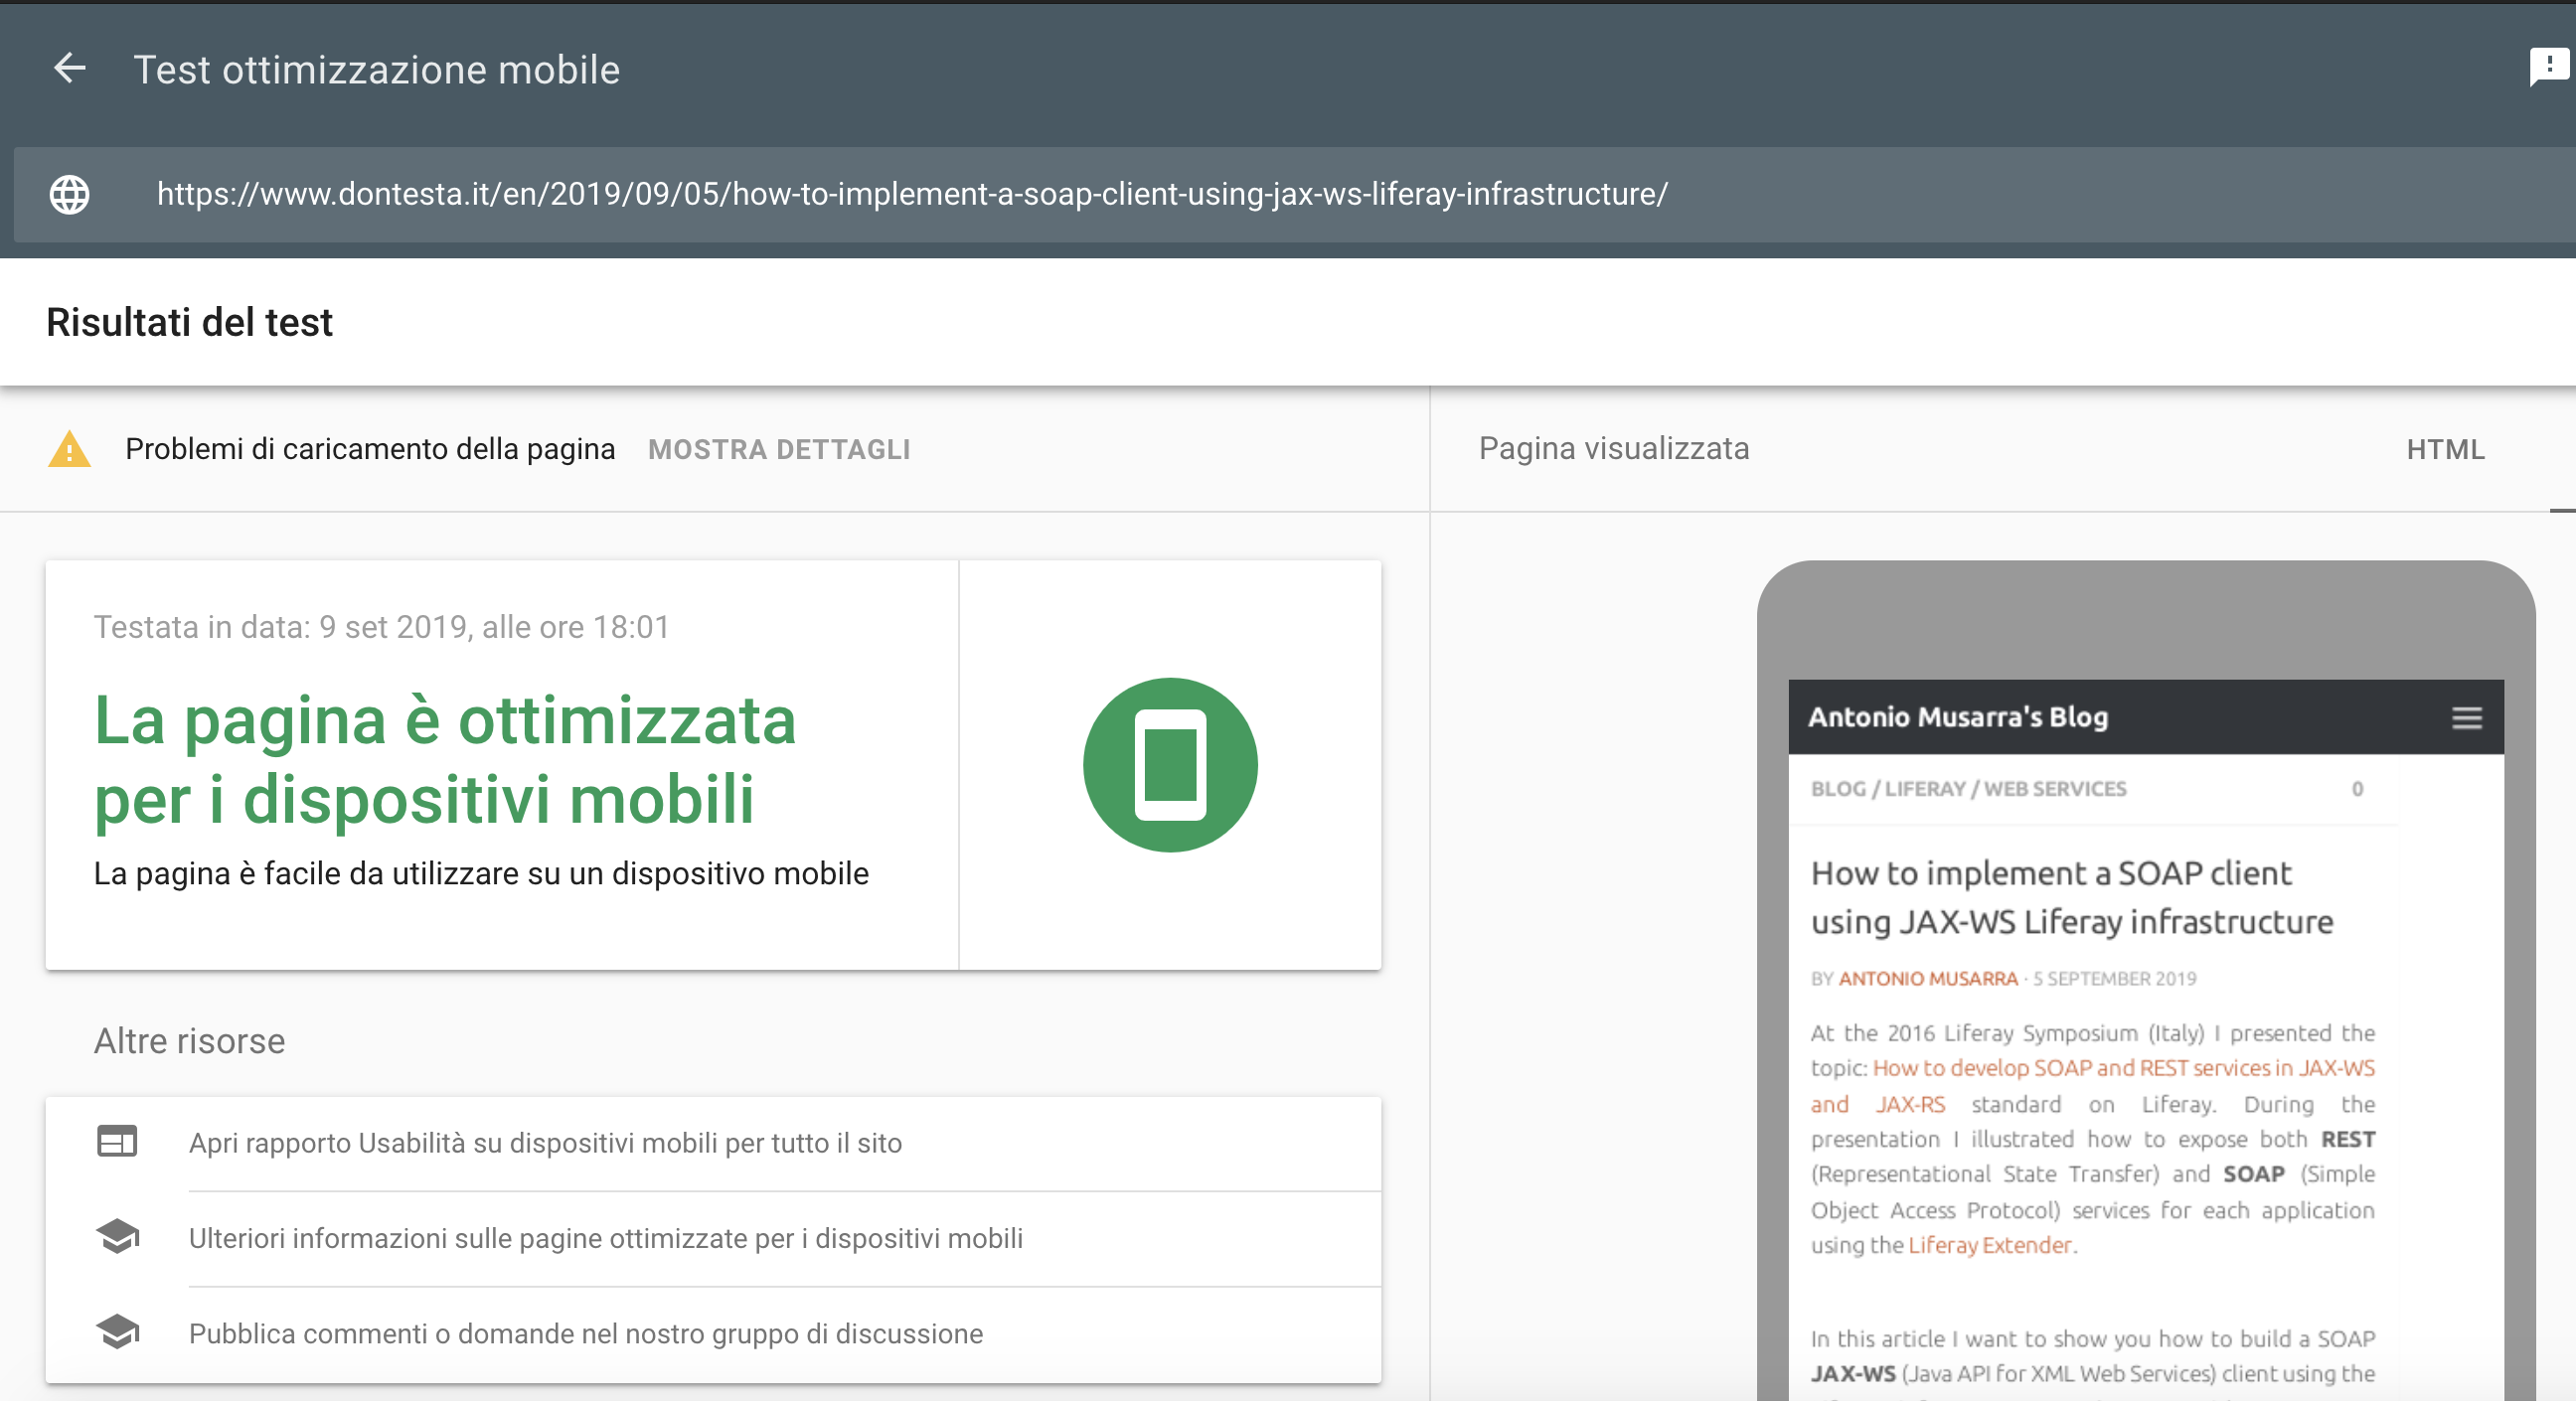Click the green mobile phone icon
2576x1401 pixels.
point(1170,765)
